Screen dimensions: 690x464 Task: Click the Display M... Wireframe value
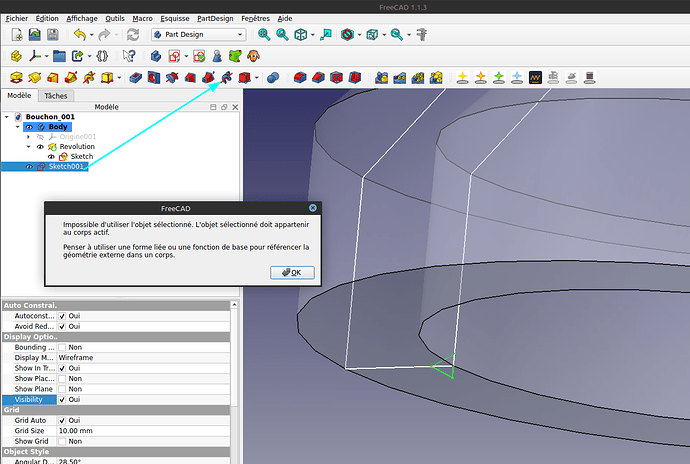pos(143,358)
